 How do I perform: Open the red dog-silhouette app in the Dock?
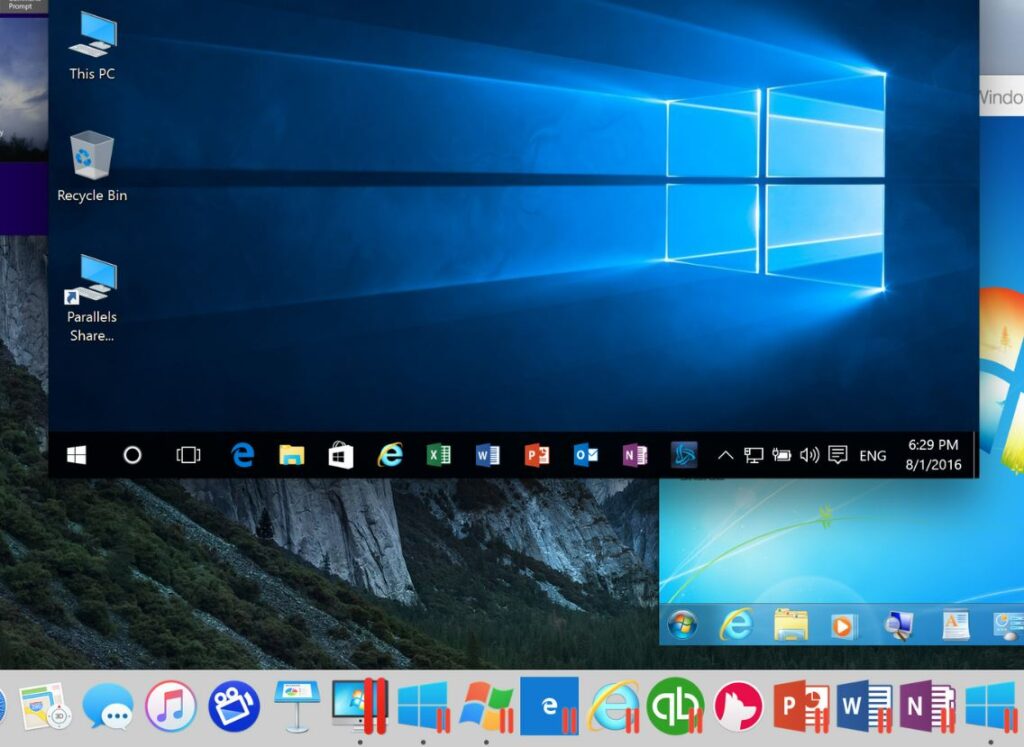coord(739,707)
